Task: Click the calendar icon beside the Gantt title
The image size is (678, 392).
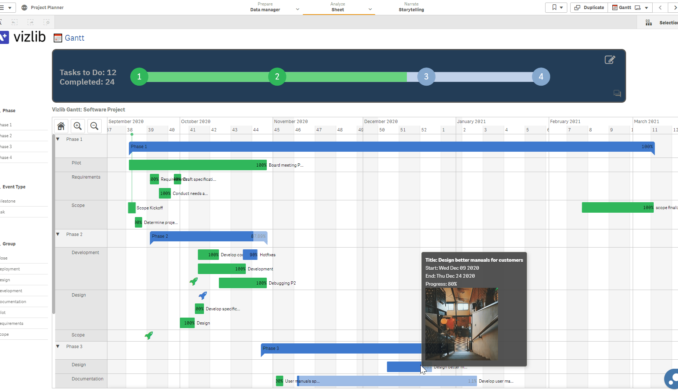Action: coord(58,38)
